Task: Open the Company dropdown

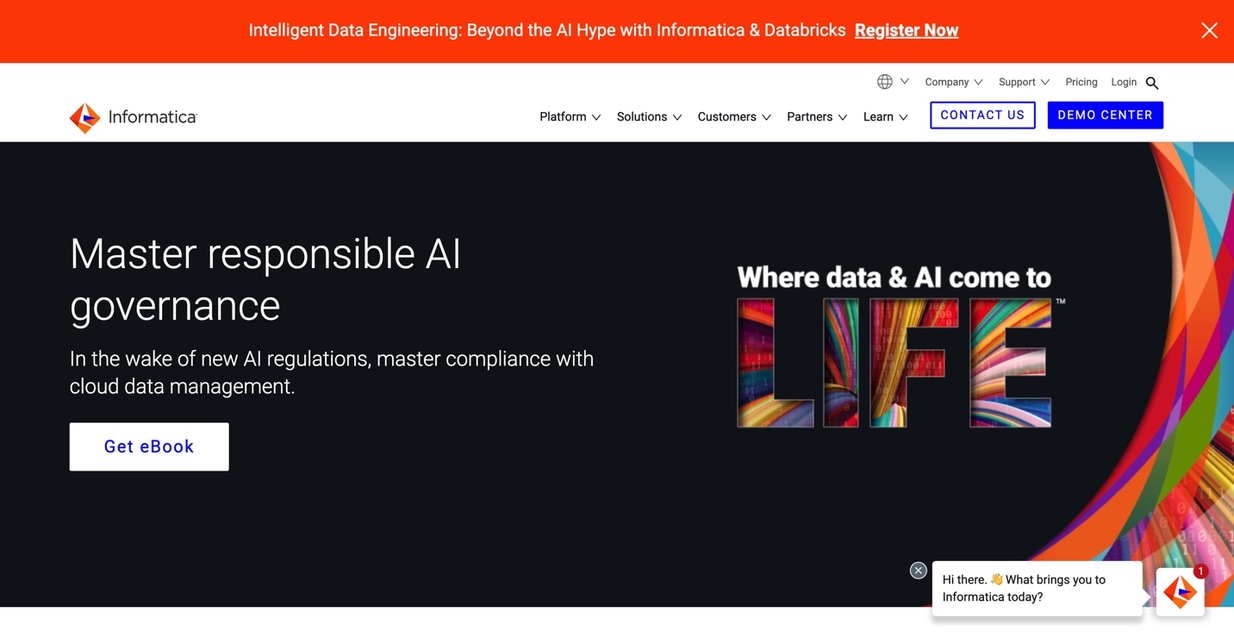Action: 953,82
